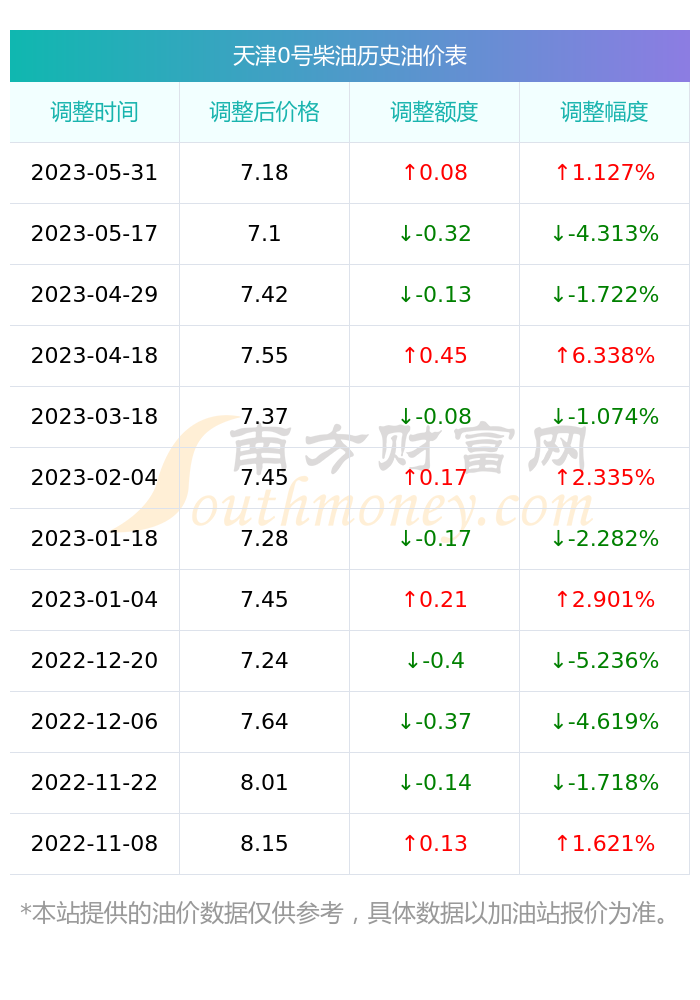
Task: Click the 调整幅度 column header
Action: click(604, 112)
